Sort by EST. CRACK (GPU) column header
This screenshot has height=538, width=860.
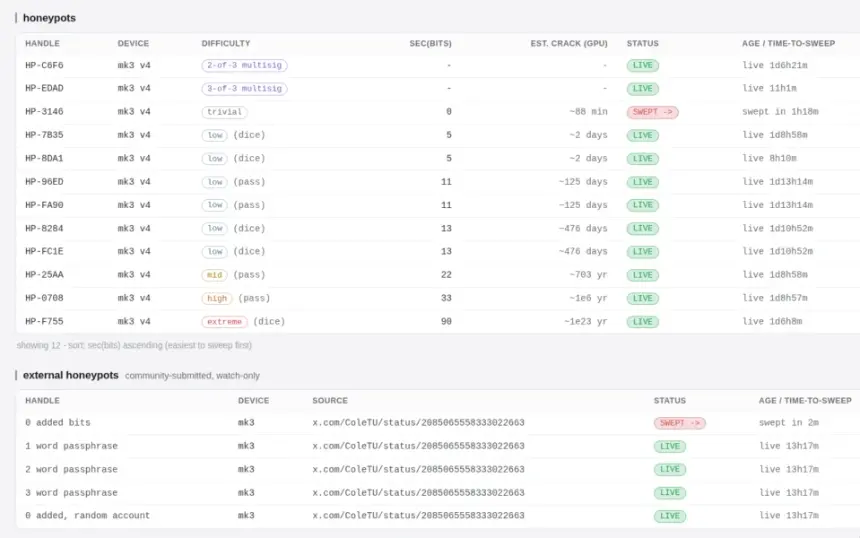pyautogui.click(x=569, y=43)
